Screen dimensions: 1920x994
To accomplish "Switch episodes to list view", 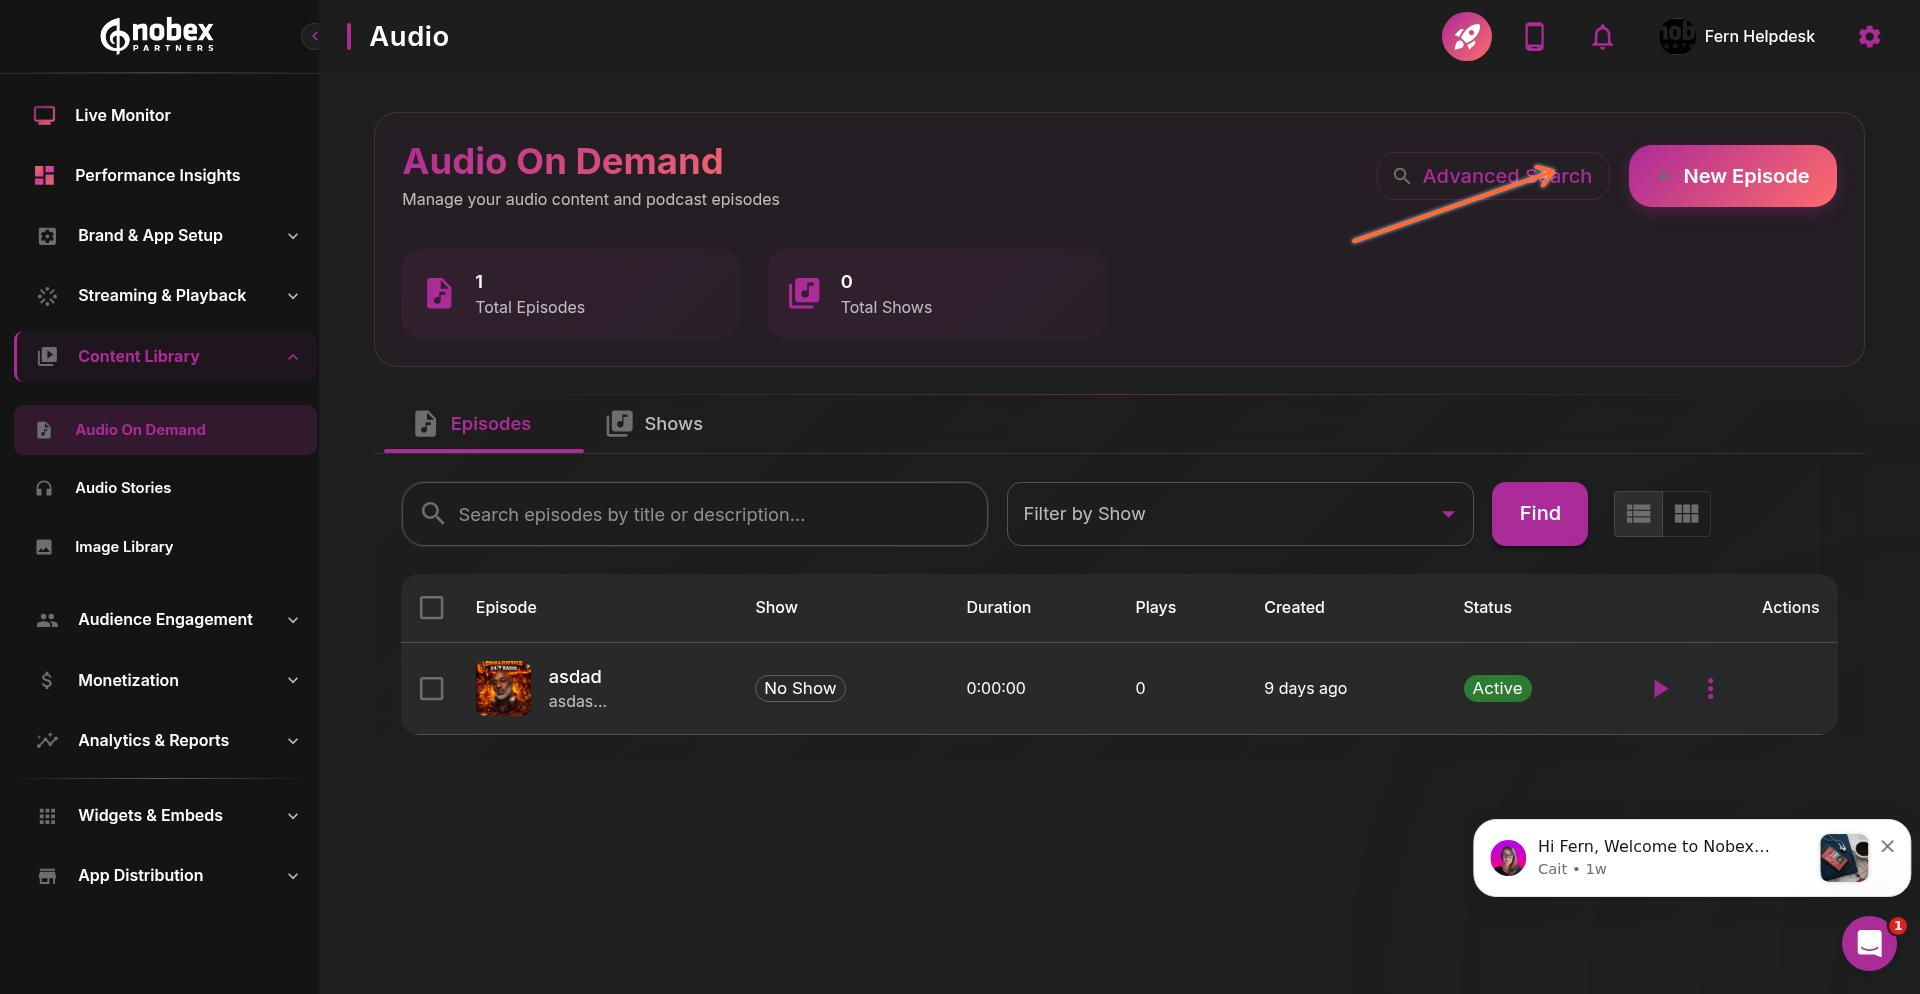I will pyautogui.click(x=1638, y=513).
